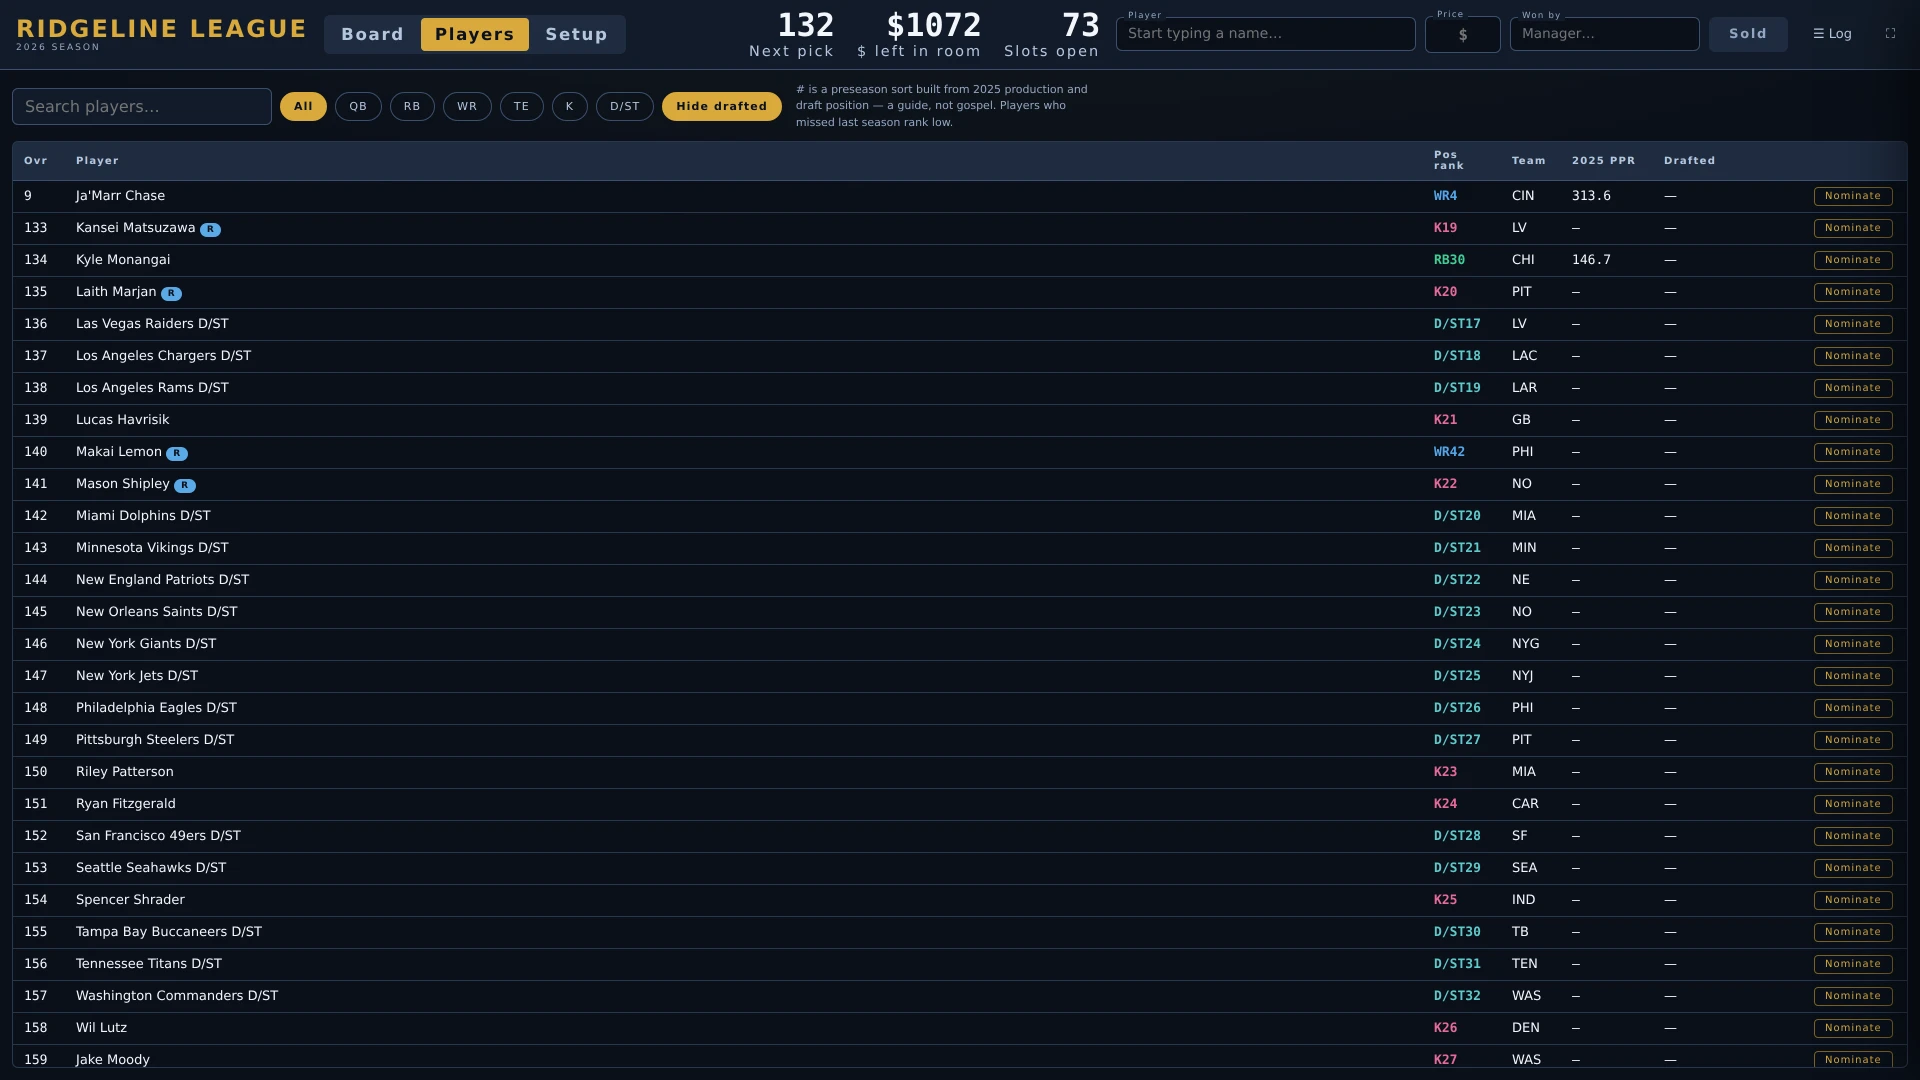Toggle the Hide drafted filter

(721, 106)
